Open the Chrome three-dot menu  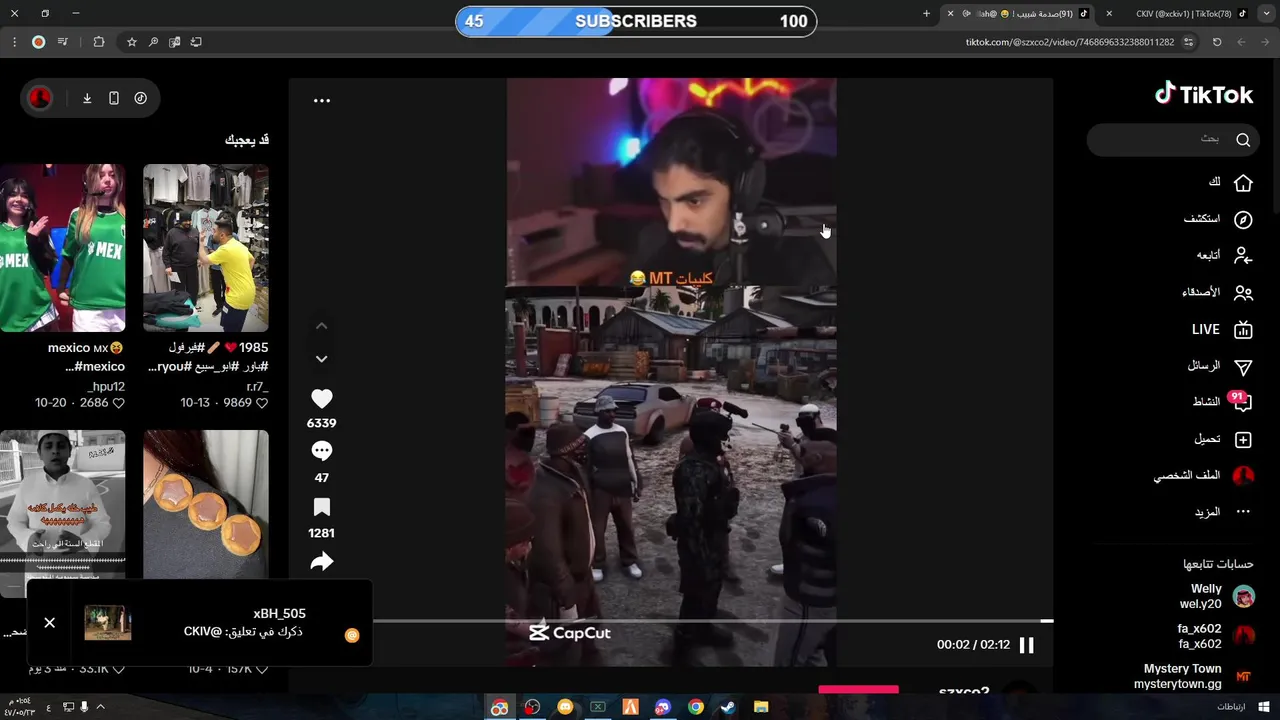coord(14,42)
